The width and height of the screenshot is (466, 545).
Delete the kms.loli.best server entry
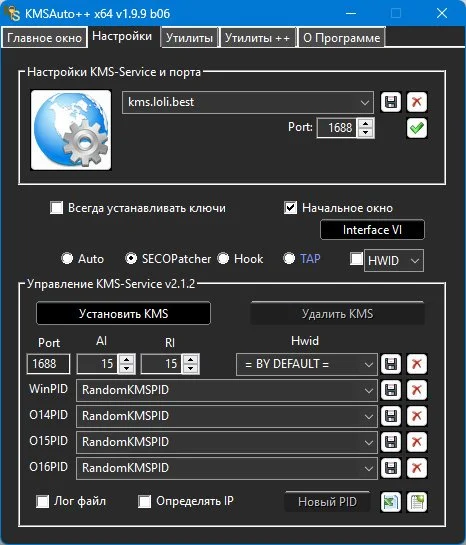tap(417, 102)
